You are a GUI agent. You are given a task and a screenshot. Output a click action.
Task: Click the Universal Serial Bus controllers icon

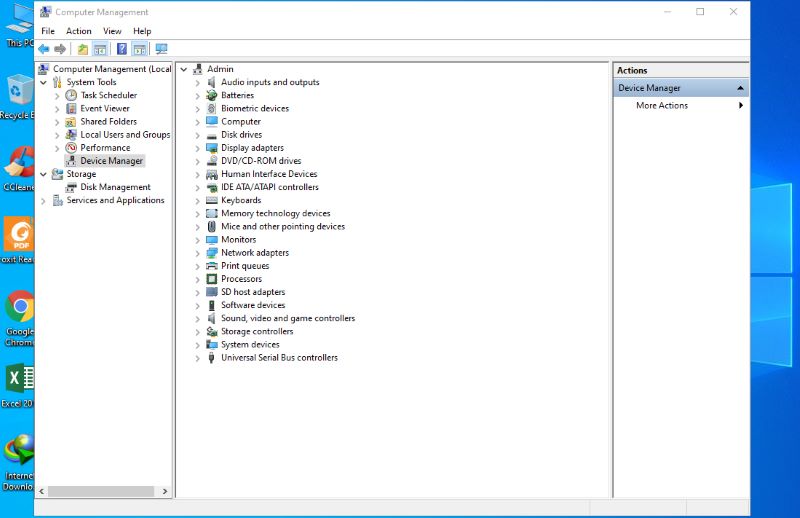(212, 358)
